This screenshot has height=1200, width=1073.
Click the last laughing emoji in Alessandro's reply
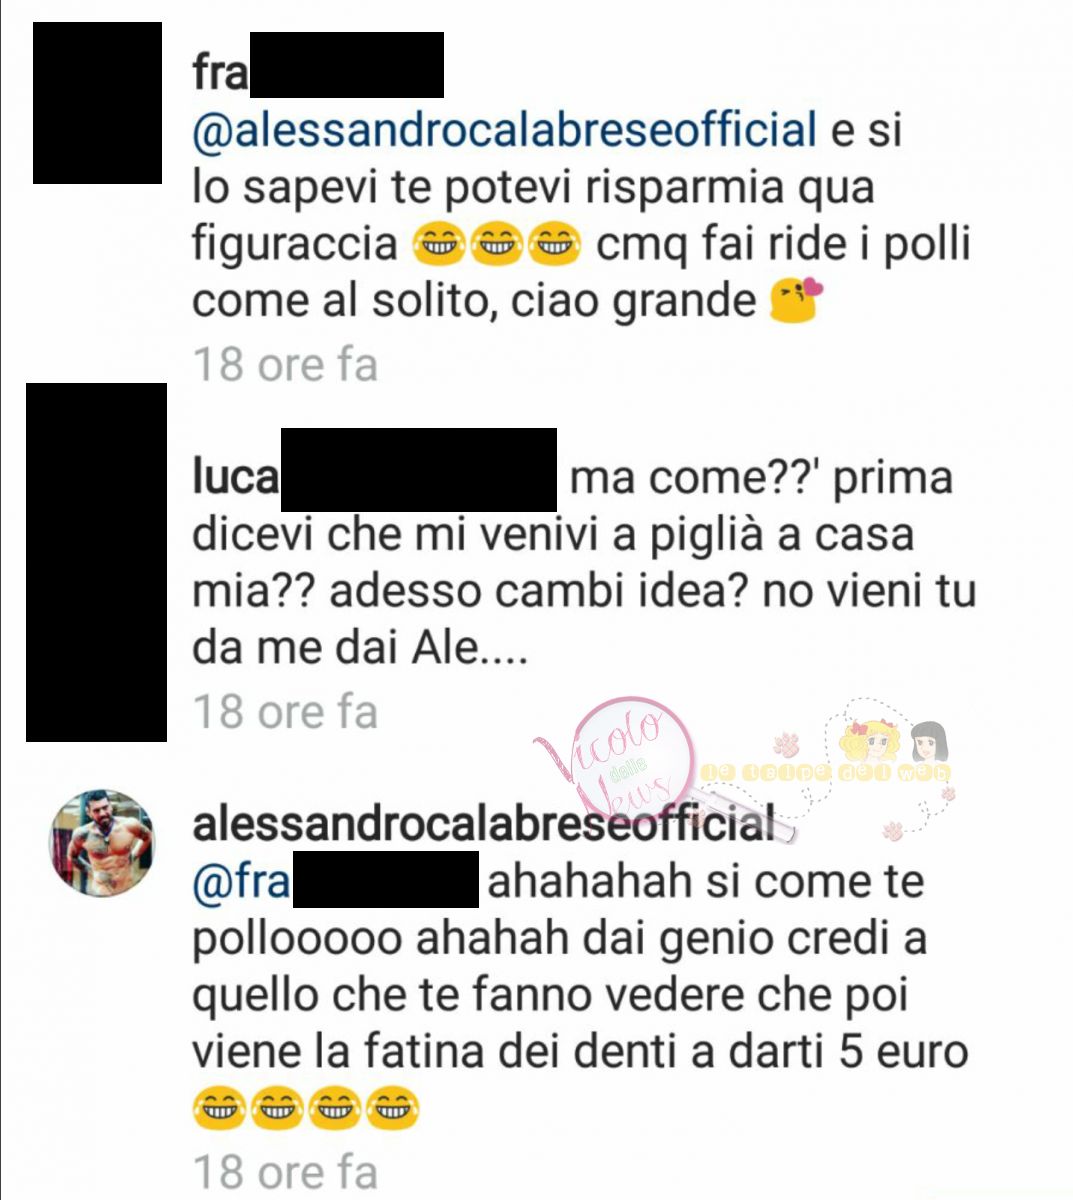tap(393, 1109)
